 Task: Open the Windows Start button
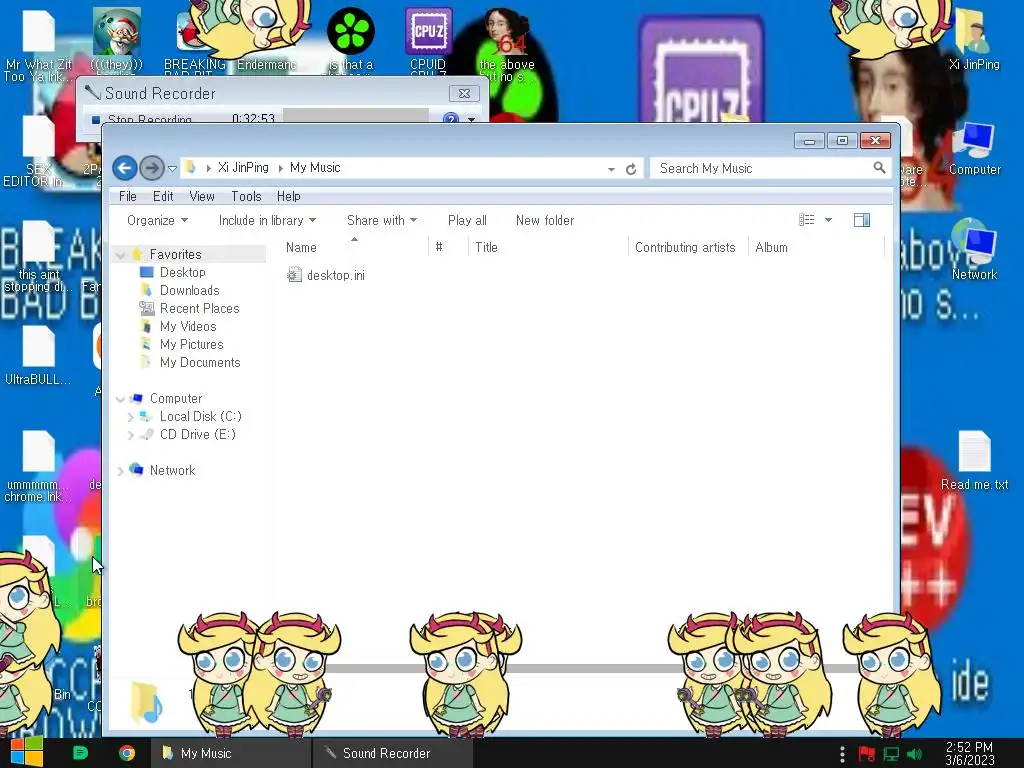point(26,752)
